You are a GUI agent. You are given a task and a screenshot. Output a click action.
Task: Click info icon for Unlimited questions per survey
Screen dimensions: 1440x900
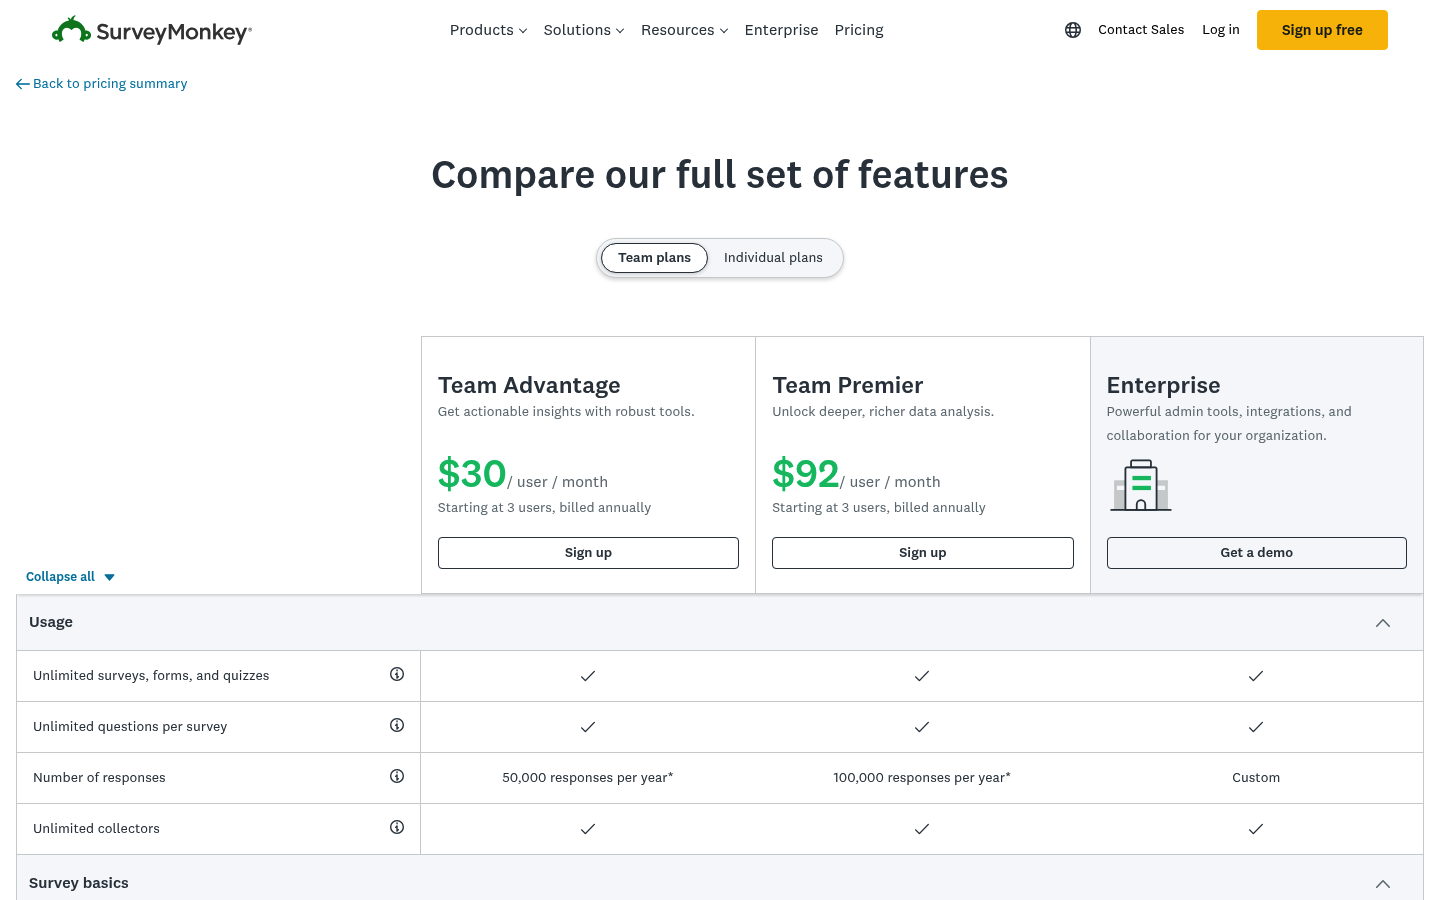tap(397, 725)
